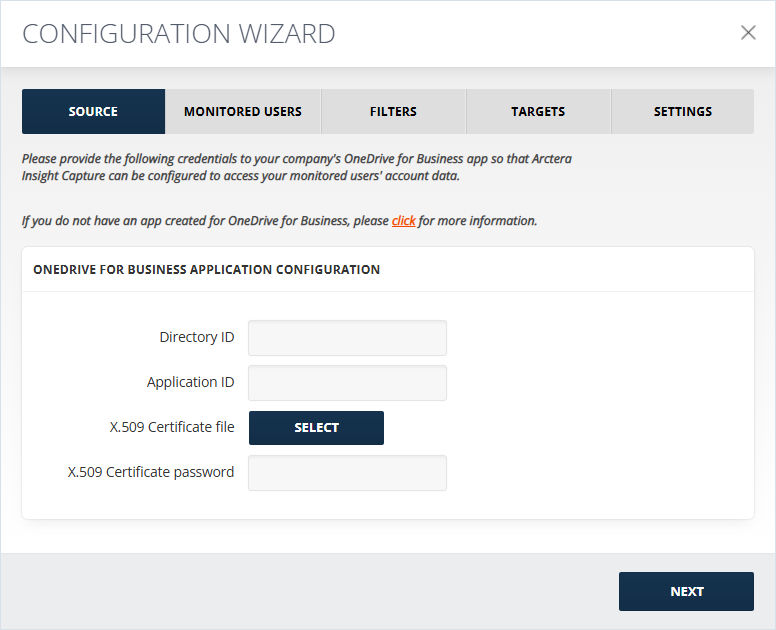Open the Settings tab

(x=683, y=111)
